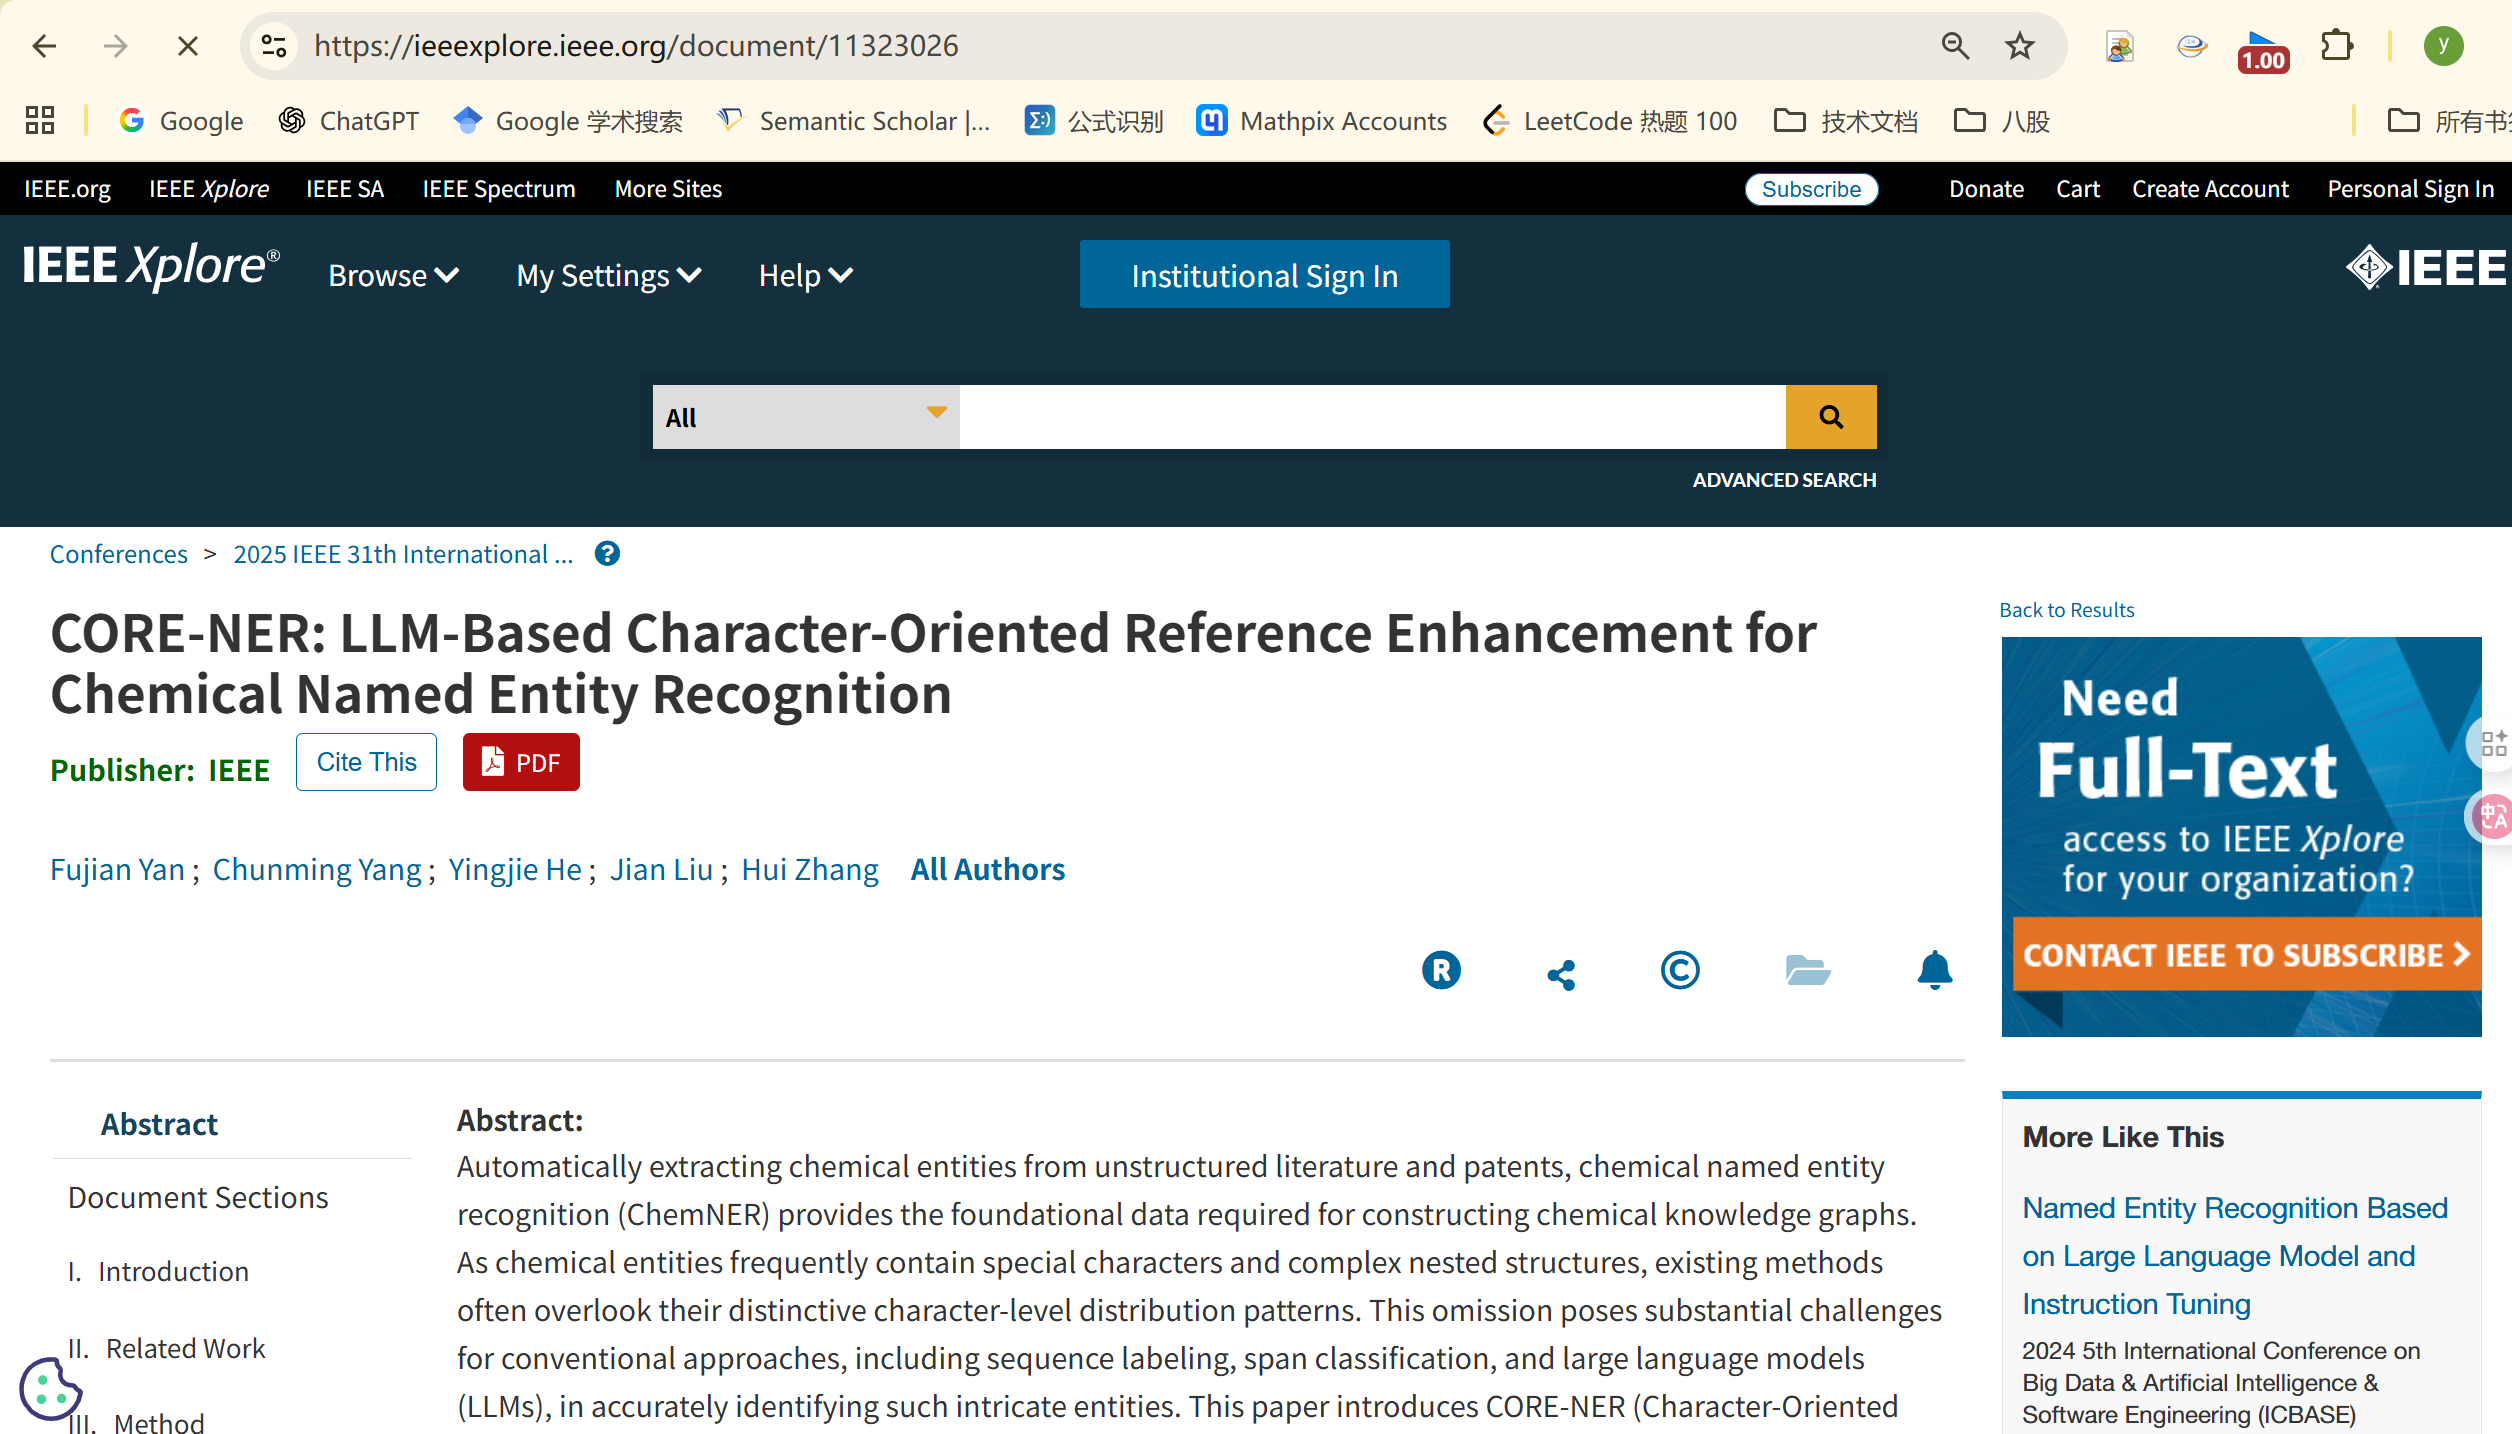Click the Cite This button
The height and width of the screenshot is (1434, 2512).
coord(366,762)
